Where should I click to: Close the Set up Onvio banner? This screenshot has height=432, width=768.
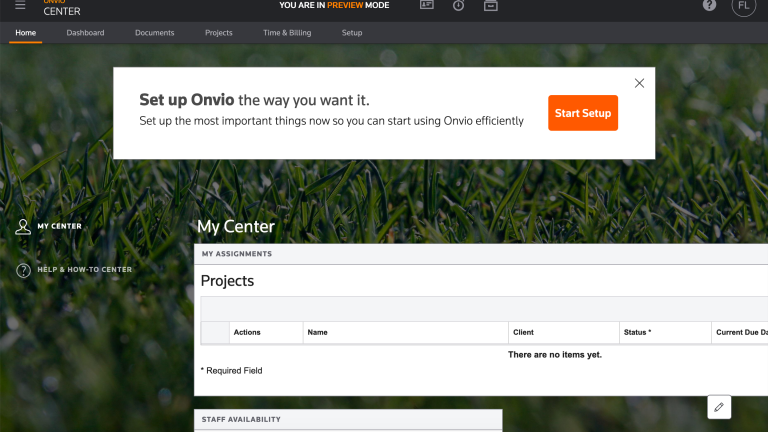point(639,83)
